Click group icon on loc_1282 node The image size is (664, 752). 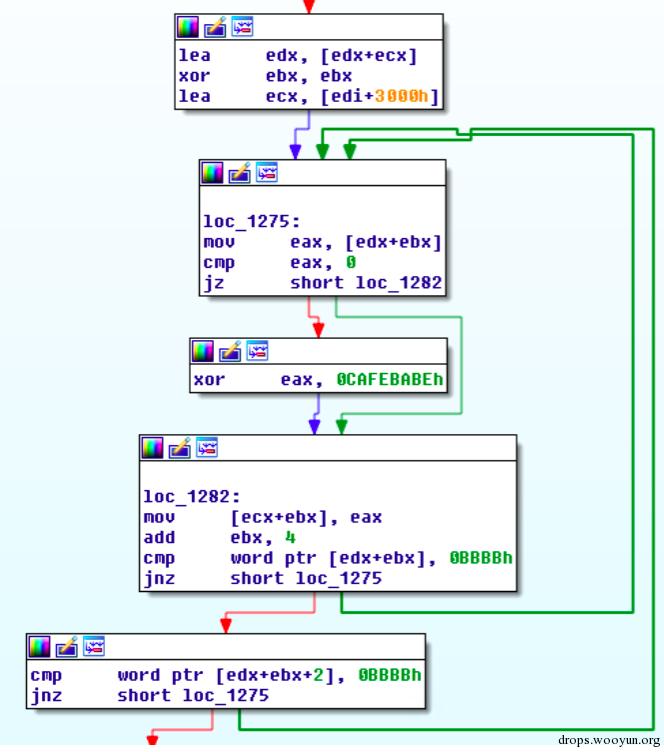pyautogui.click(x=207, y=448)
